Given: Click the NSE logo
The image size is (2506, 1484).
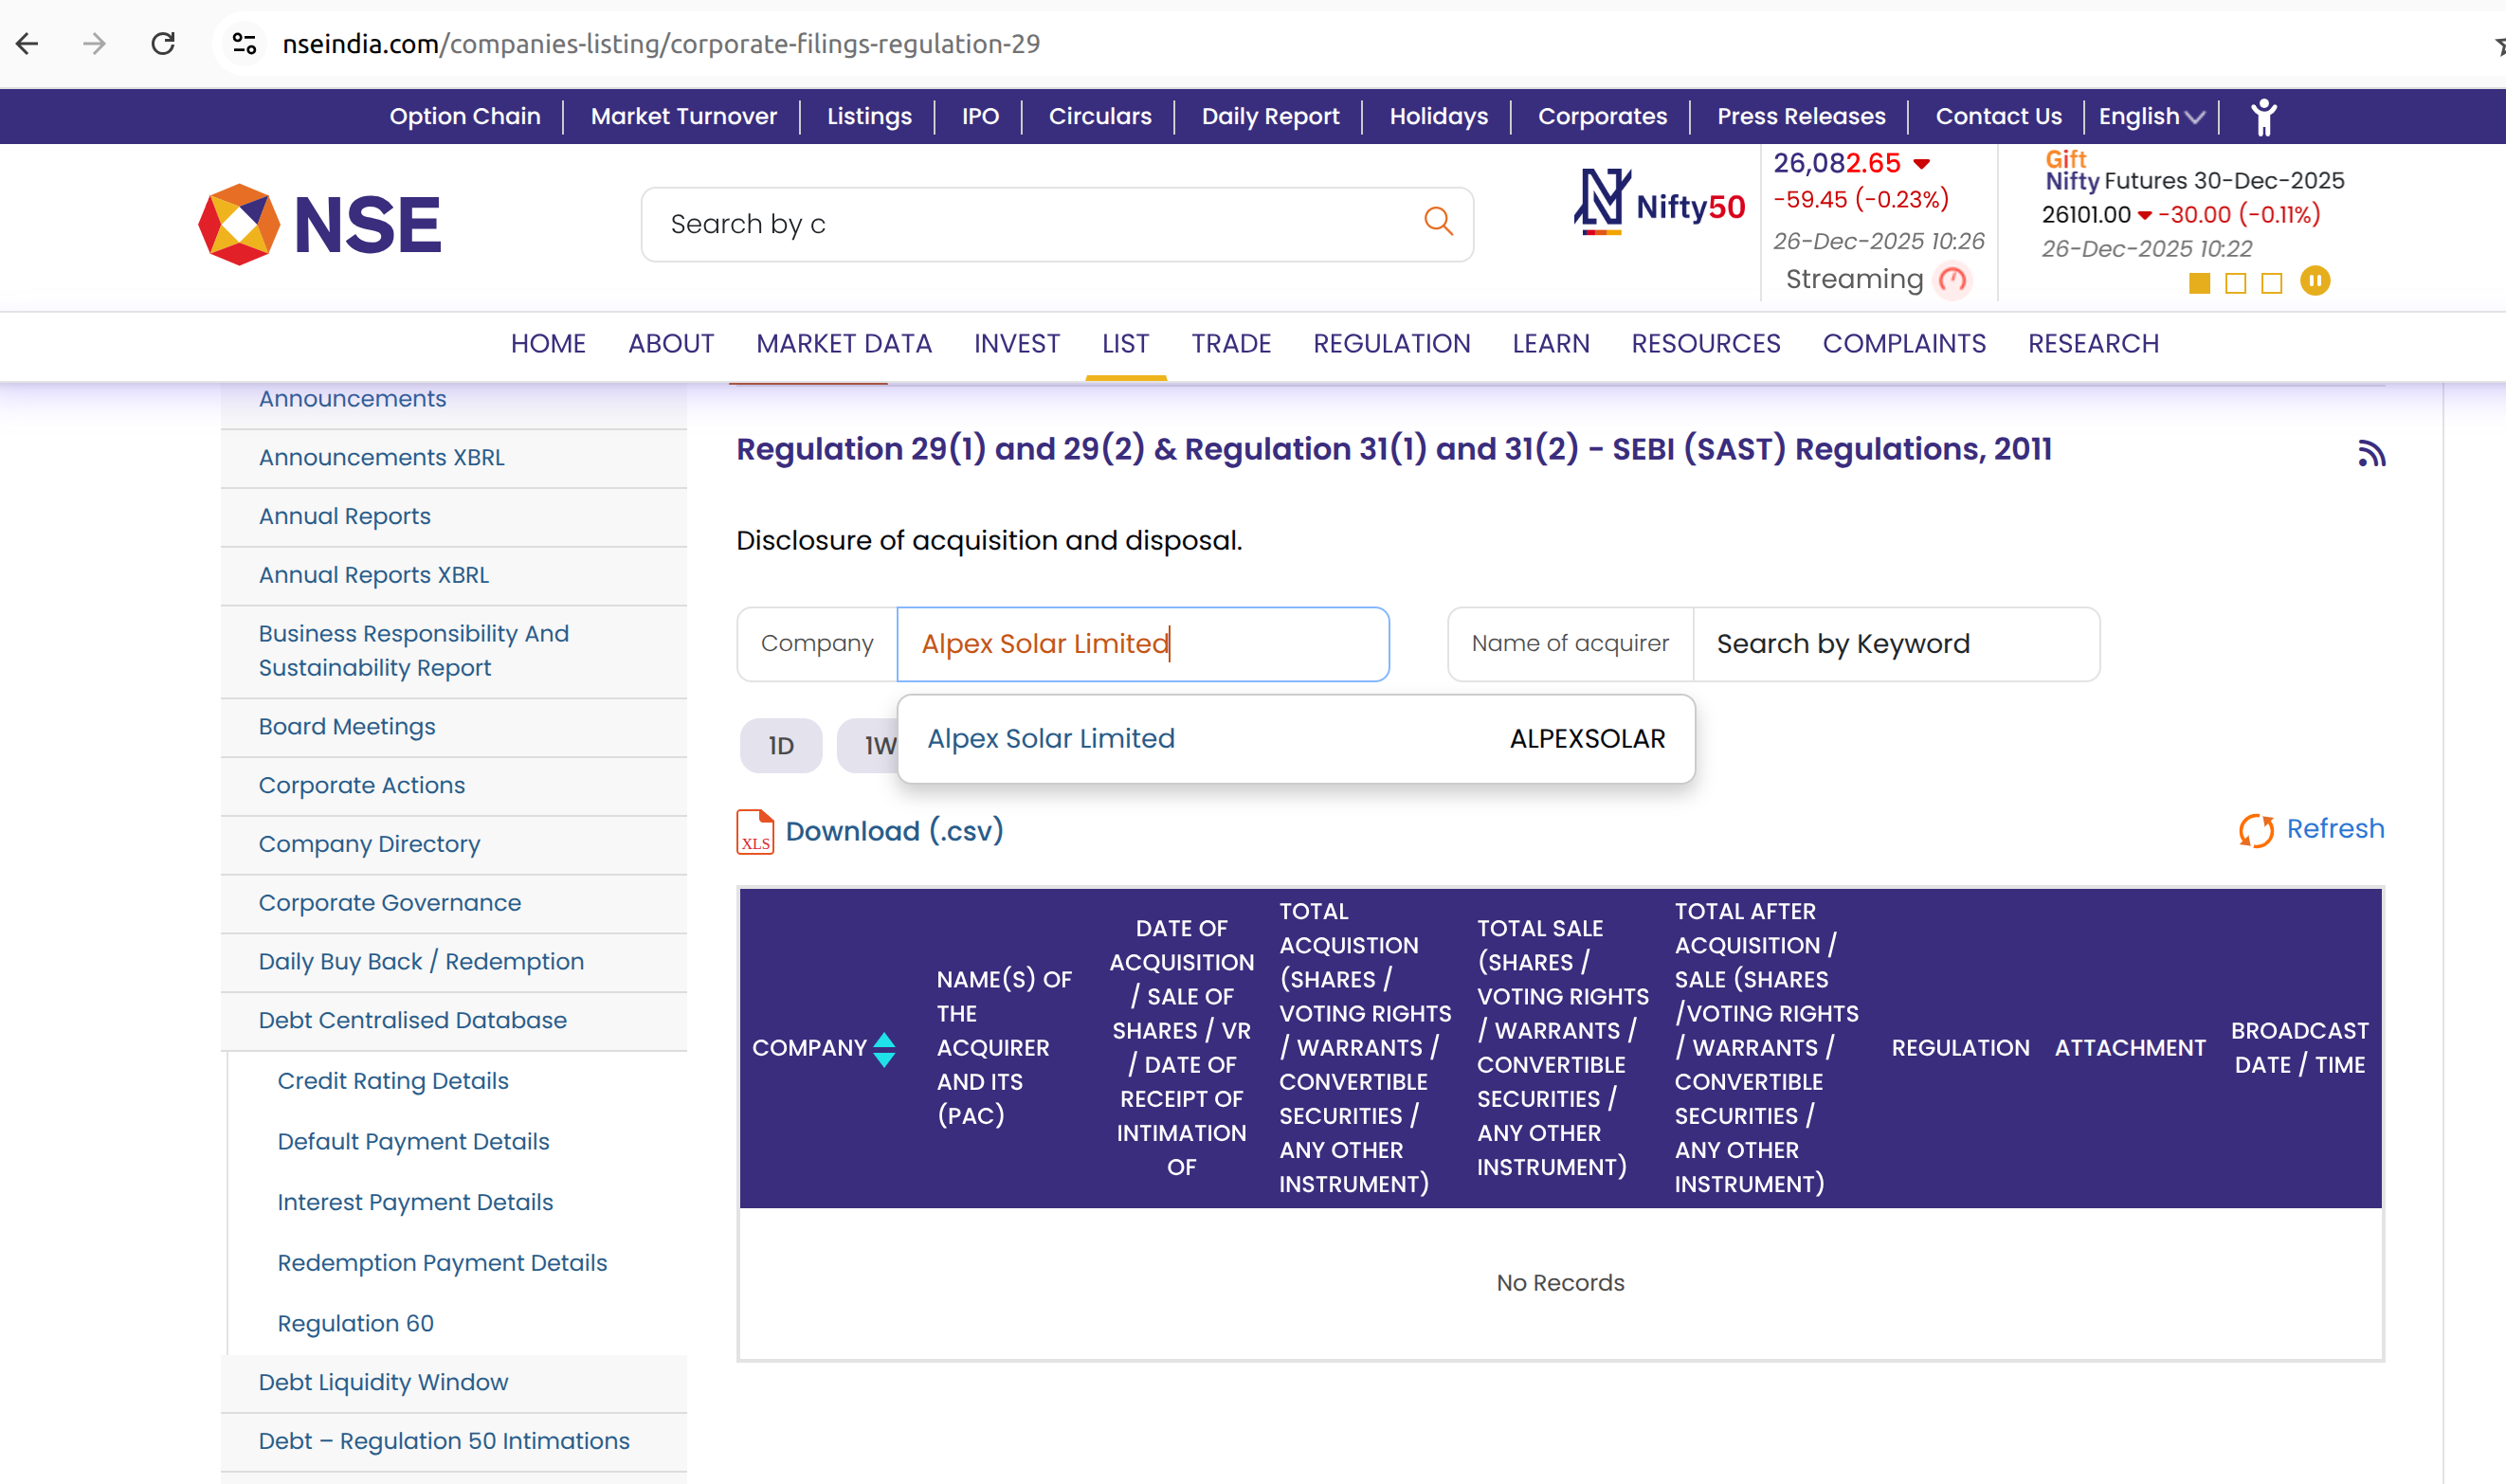Looking at the screenshot, I should point(320,224).
